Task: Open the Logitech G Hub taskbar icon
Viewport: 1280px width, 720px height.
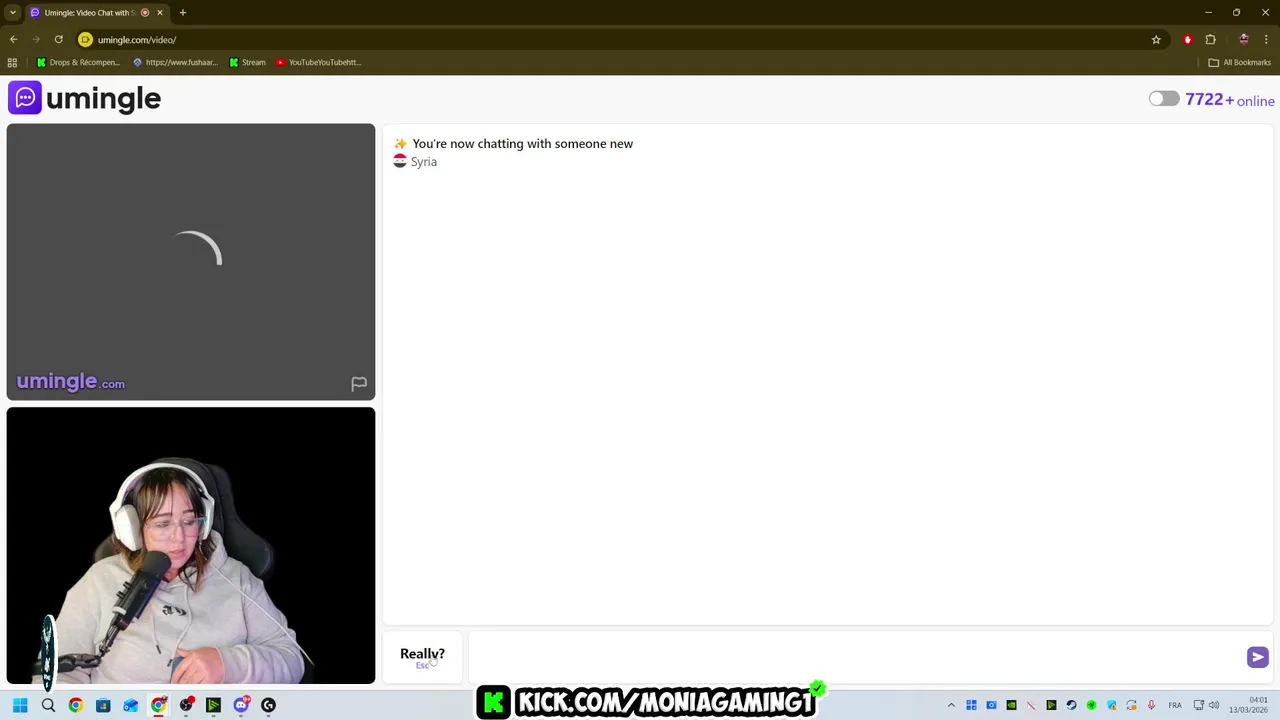Action: pos(268,705)
